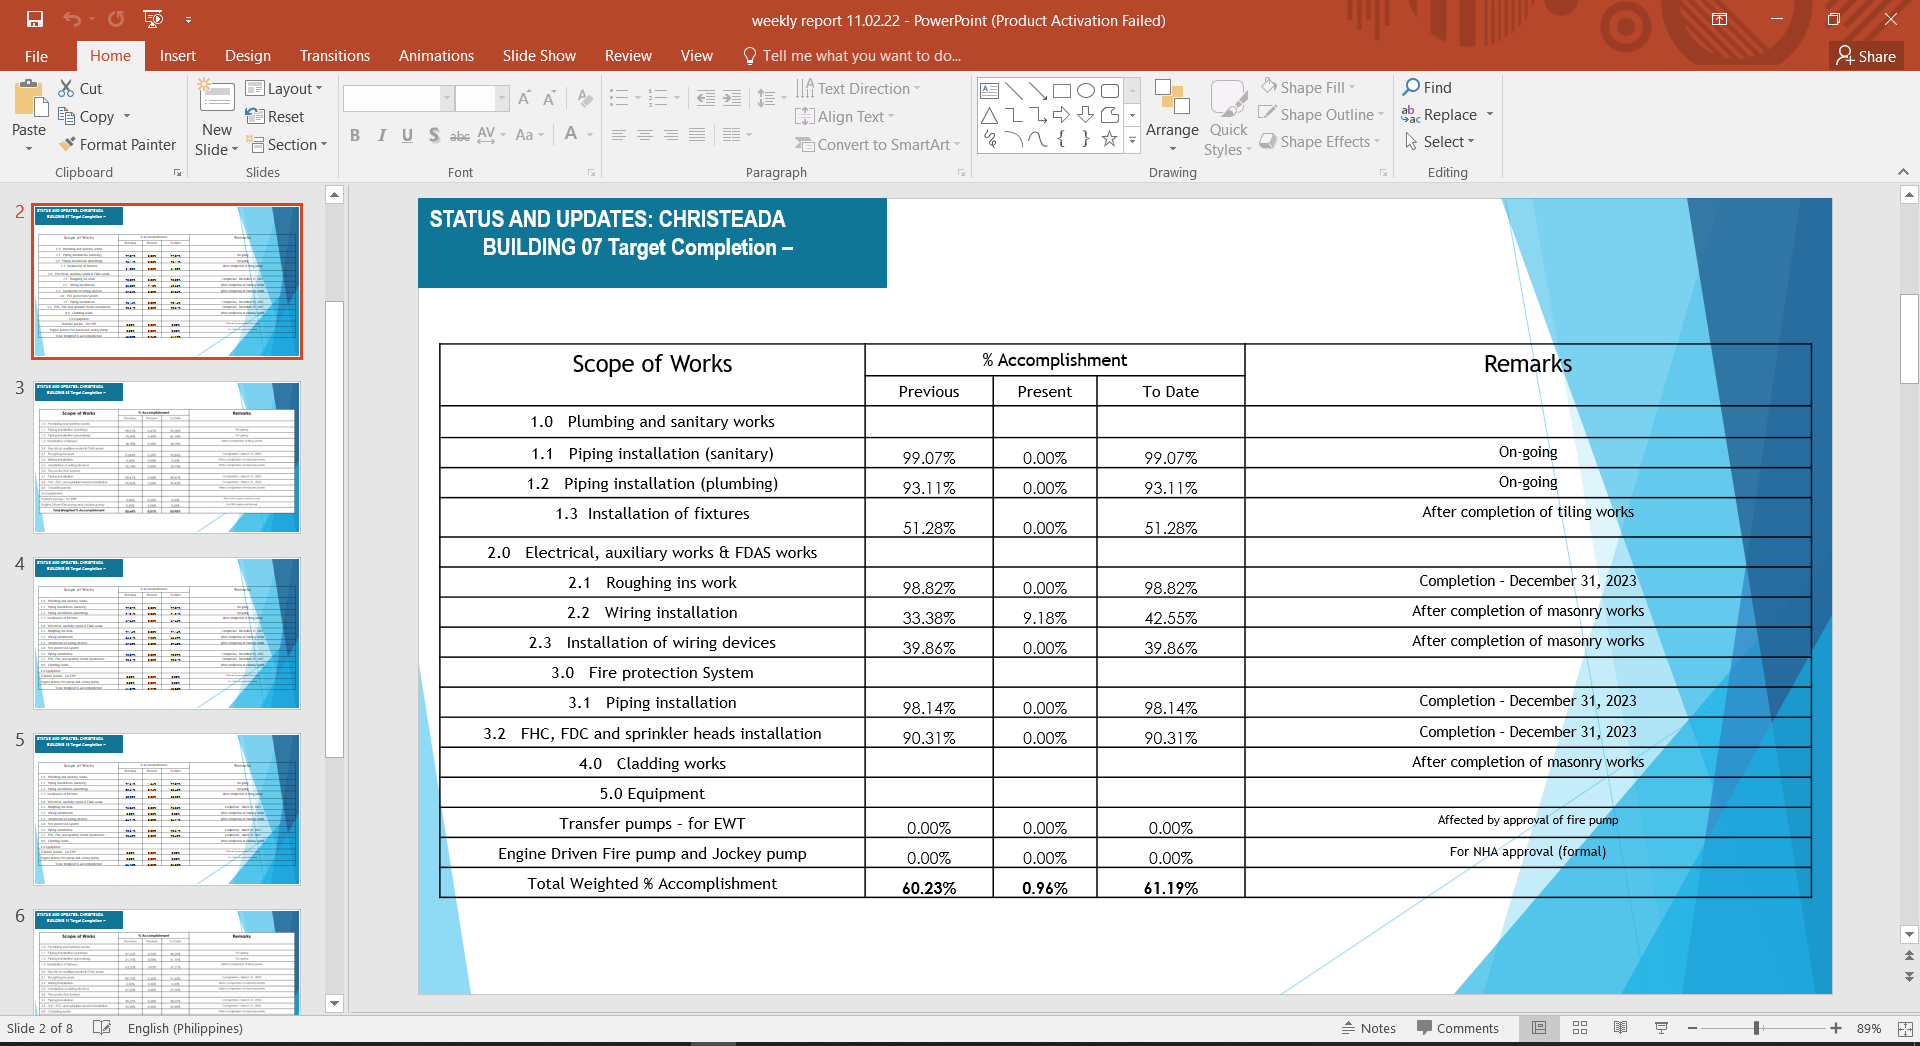
Task: Toggle Align Left paragraph
Action: point(619,135)
